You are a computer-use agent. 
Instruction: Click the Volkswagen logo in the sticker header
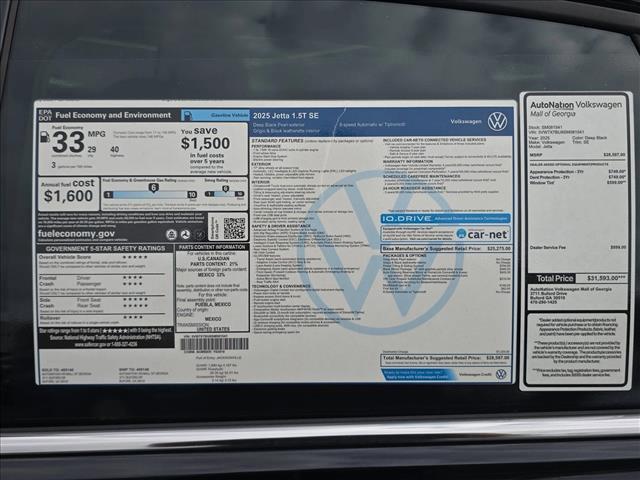(497, 122)
